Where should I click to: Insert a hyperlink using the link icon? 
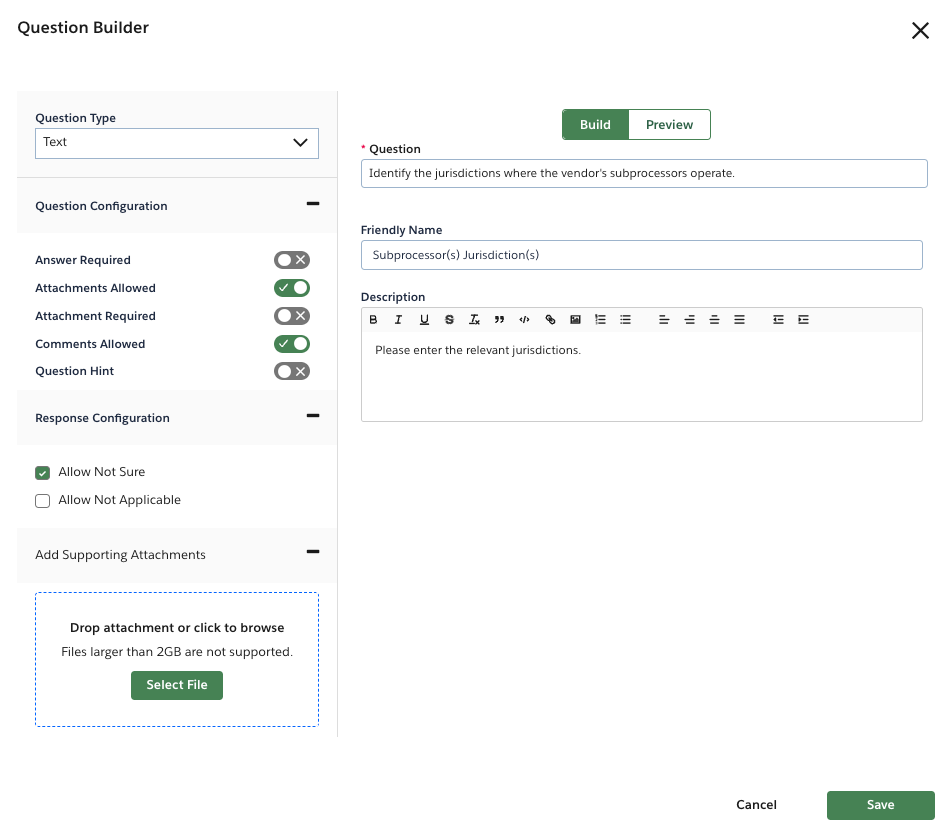549,319
